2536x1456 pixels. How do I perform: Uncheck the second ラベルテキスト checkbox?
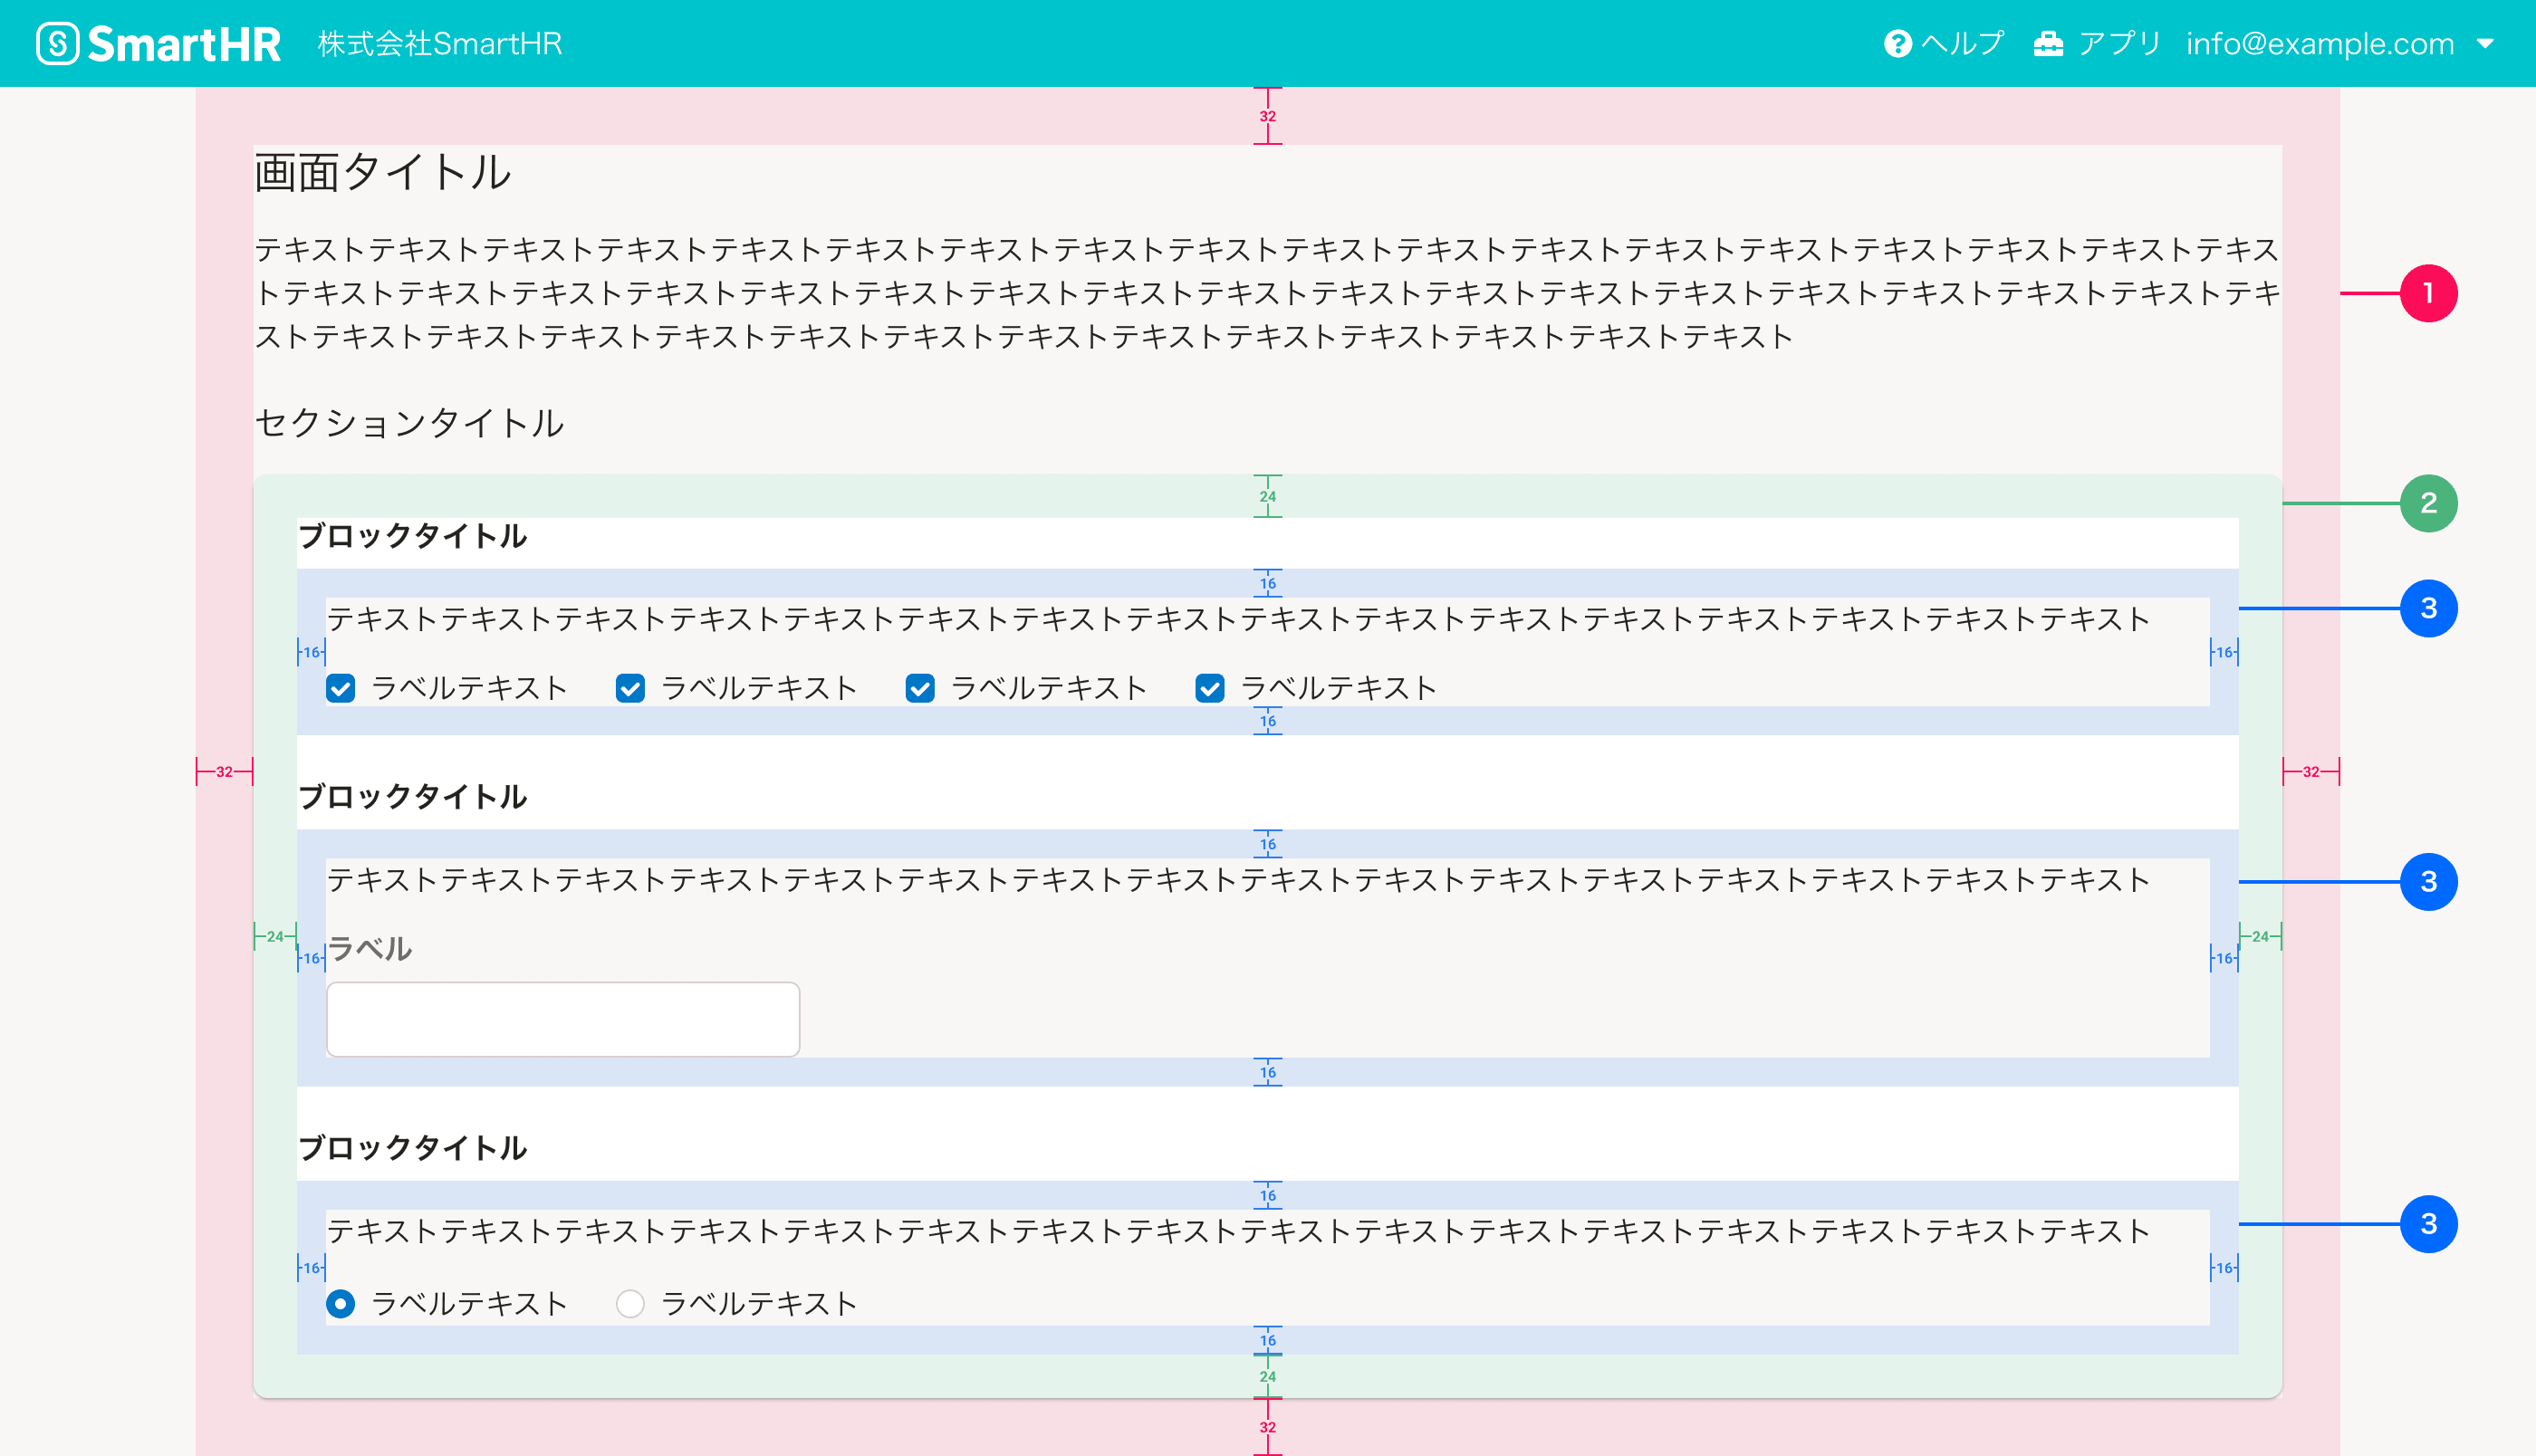(630, 688)
